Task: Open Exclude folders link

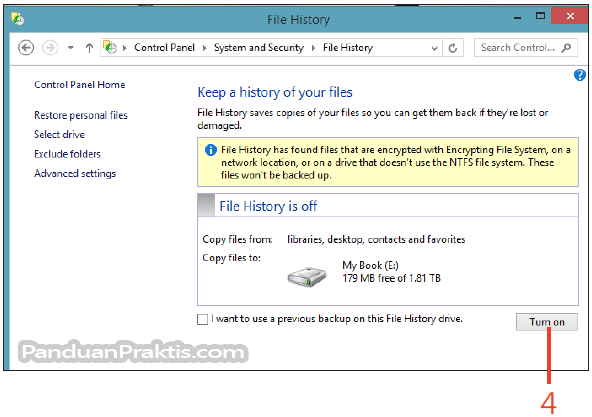Action: 67,154
